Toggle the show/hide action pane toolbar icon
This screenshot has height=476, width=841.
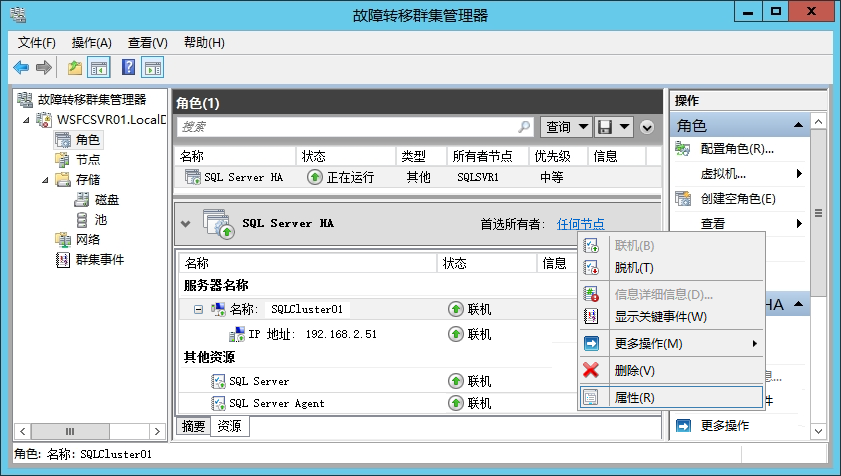coord(153,68)
